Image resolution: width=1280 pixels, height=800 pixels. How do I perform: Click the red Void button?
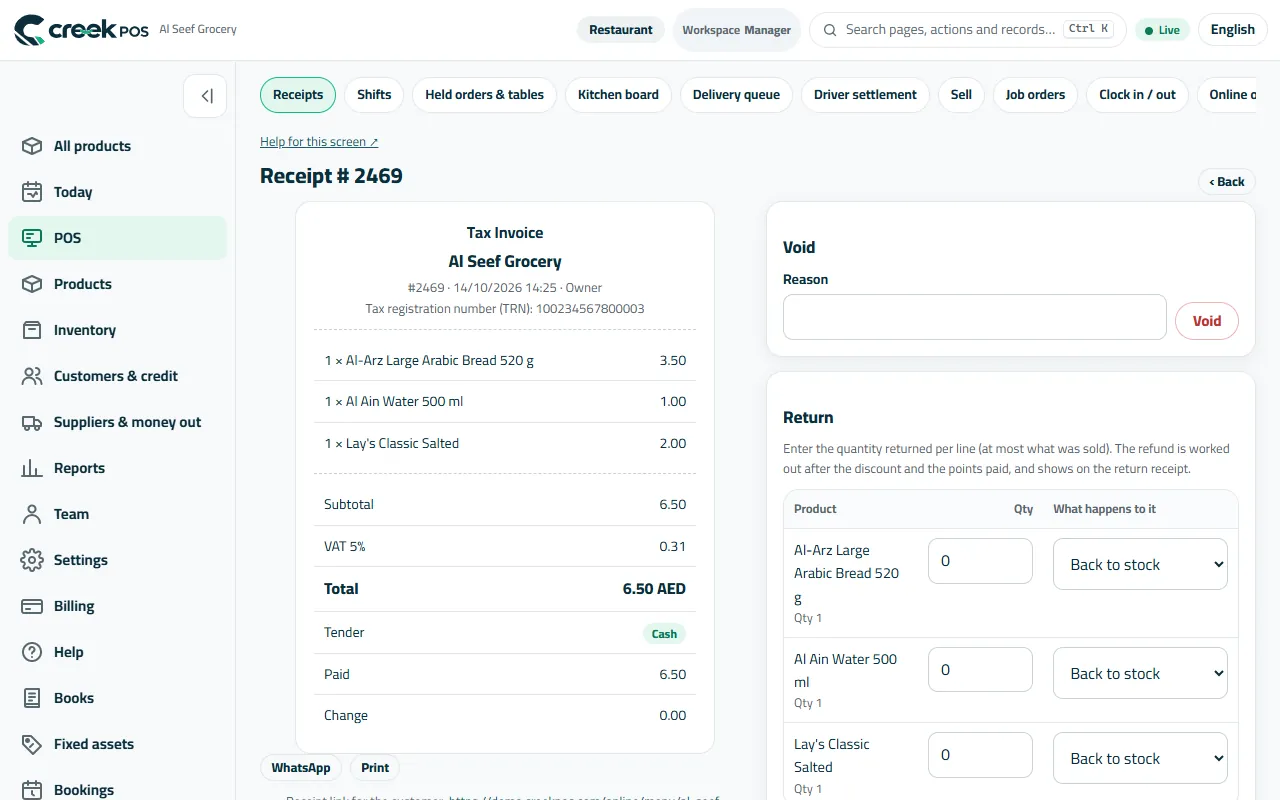[x=1207, y=321]
